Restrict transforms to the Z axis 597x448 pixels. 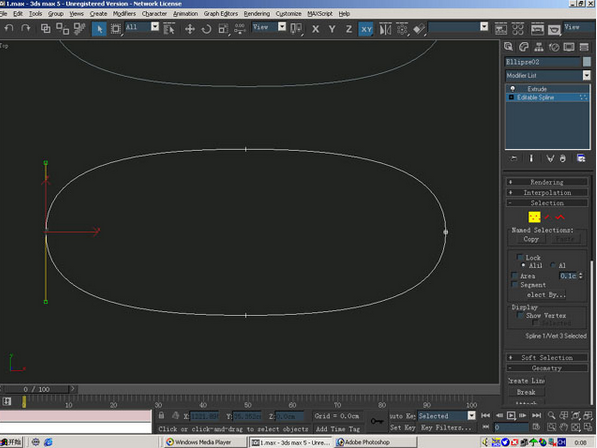click(x=348, y=29)
